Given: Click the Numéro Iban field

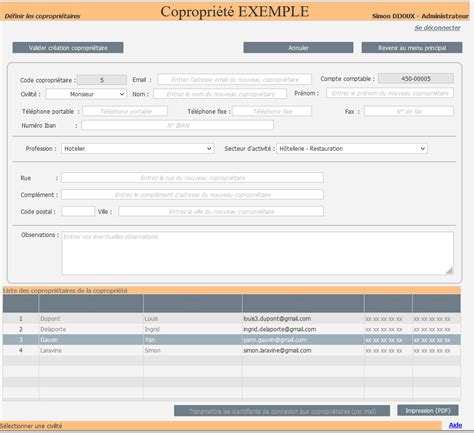Looking at the screenshot, I should (x=178, y=125).
